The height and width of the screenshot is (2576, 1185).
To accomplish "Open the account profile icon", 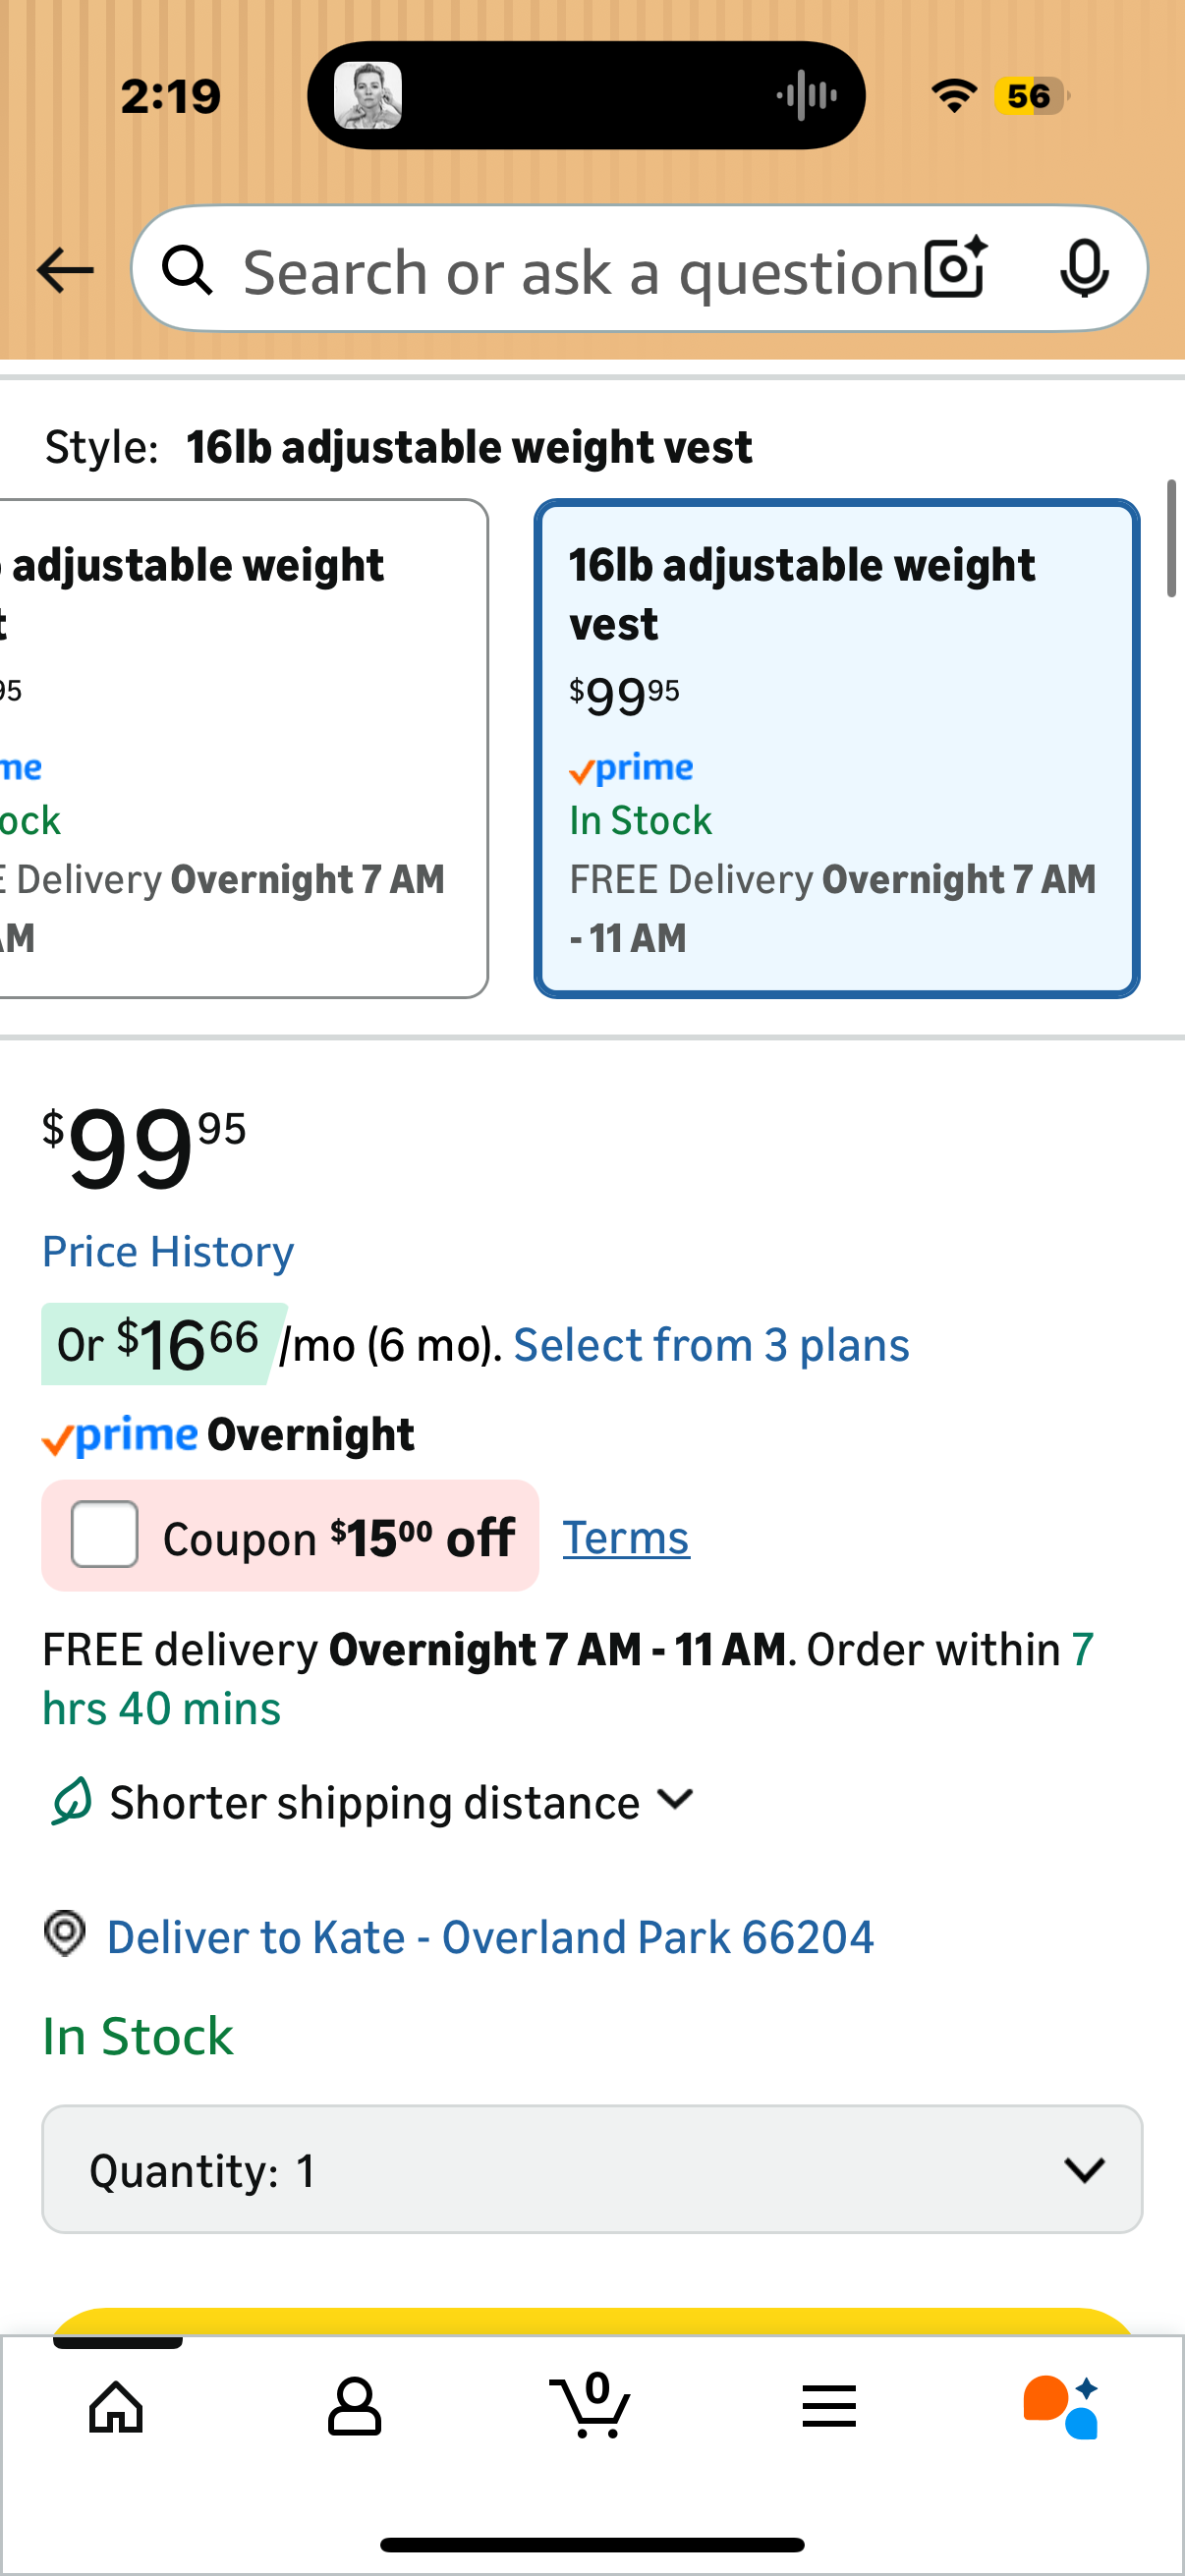I will (354, 2406).
